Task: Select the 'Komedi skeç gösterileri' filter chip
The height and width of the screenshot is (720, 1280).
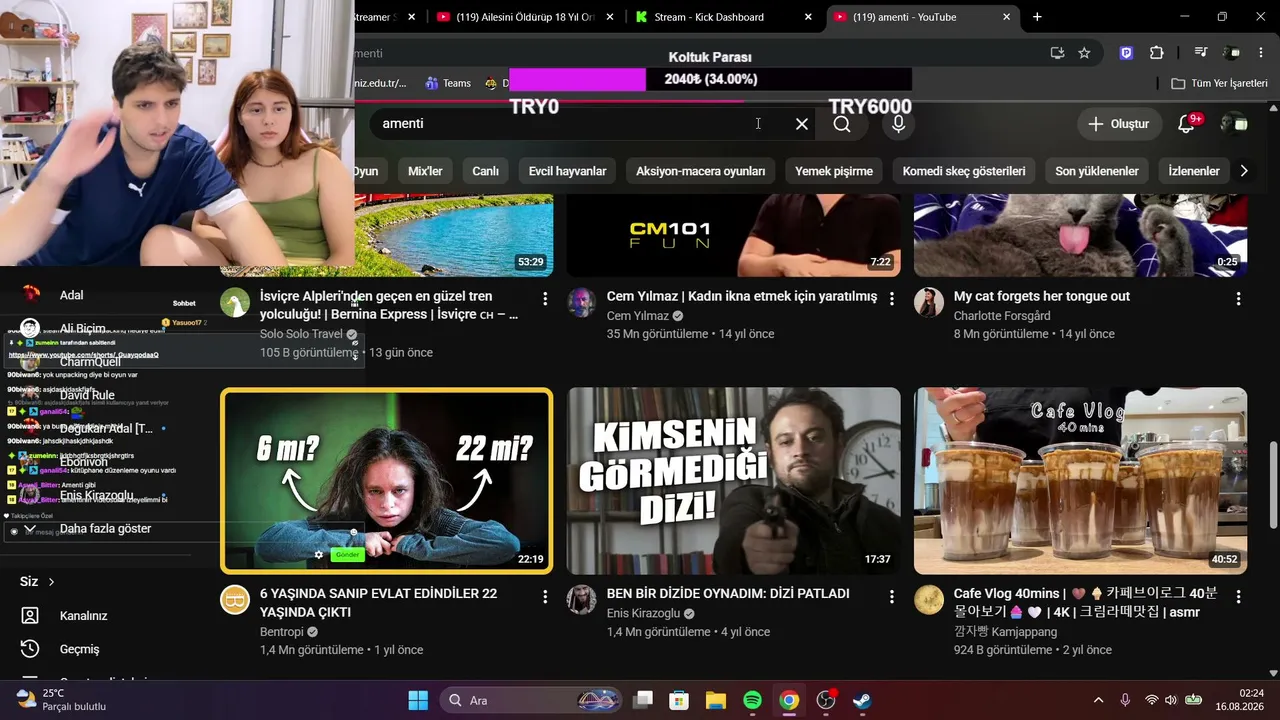Action: (x=964, y=171)
